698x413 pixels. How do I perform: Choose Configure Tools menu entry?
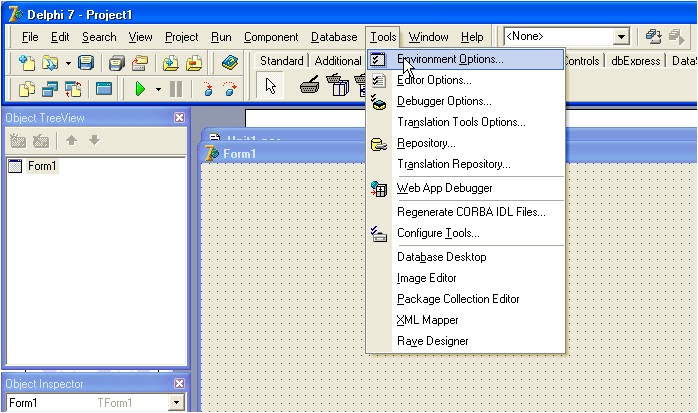(x=466, y=233)
